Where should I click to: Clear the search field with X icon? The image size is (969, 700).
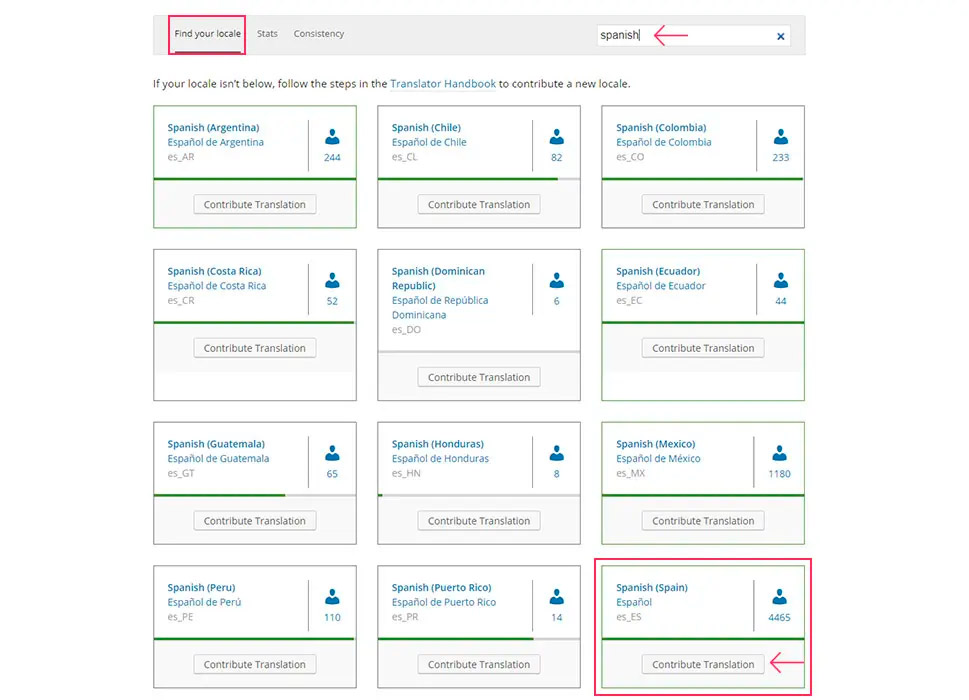[781, 36]
